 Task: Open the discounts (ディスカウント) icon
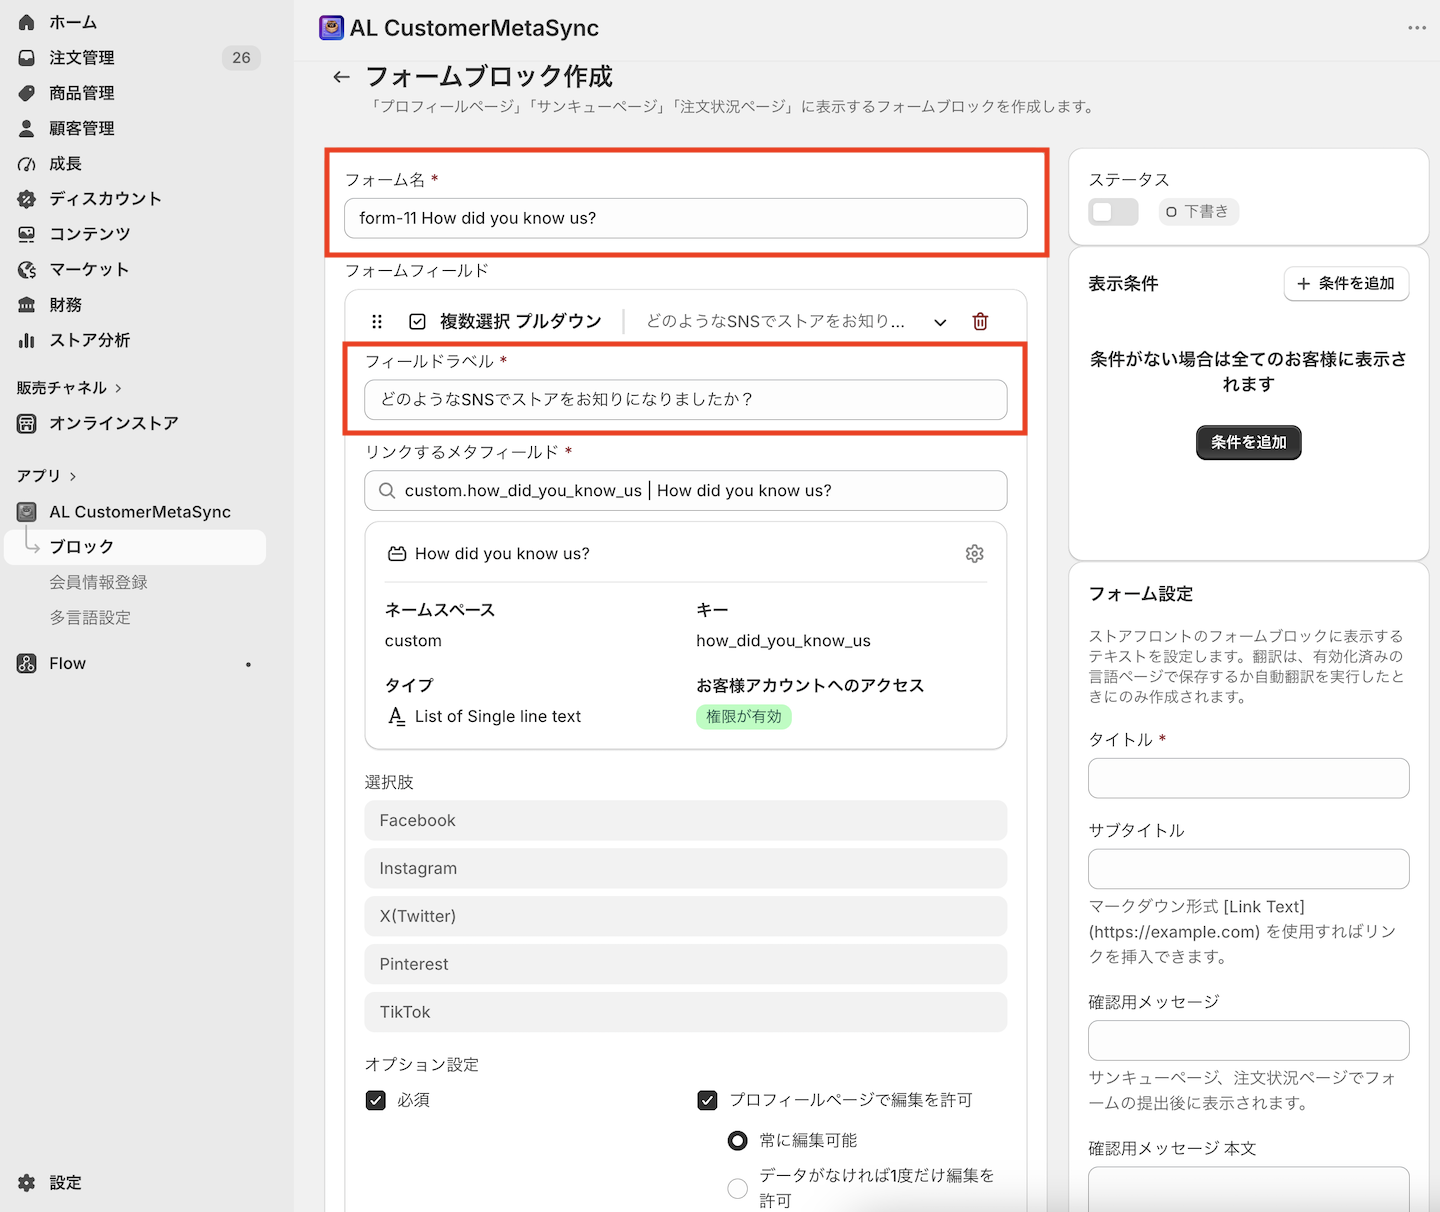click(27, 199)
